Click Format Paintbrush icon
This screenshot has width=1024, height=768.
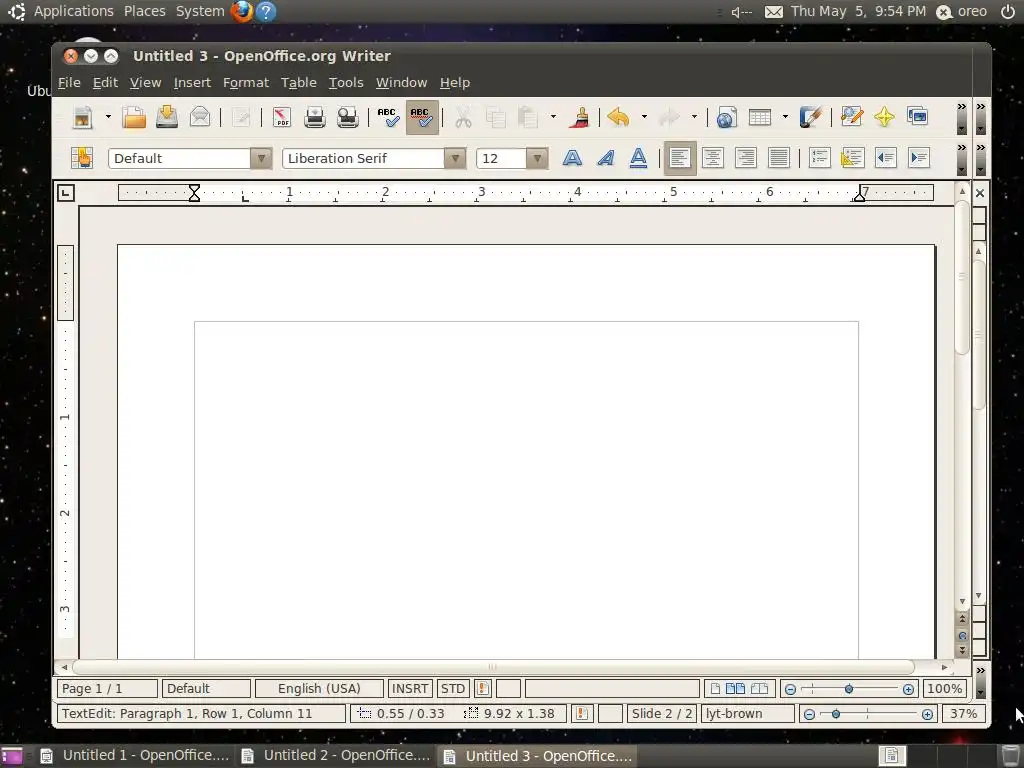(x=579, y=118)
